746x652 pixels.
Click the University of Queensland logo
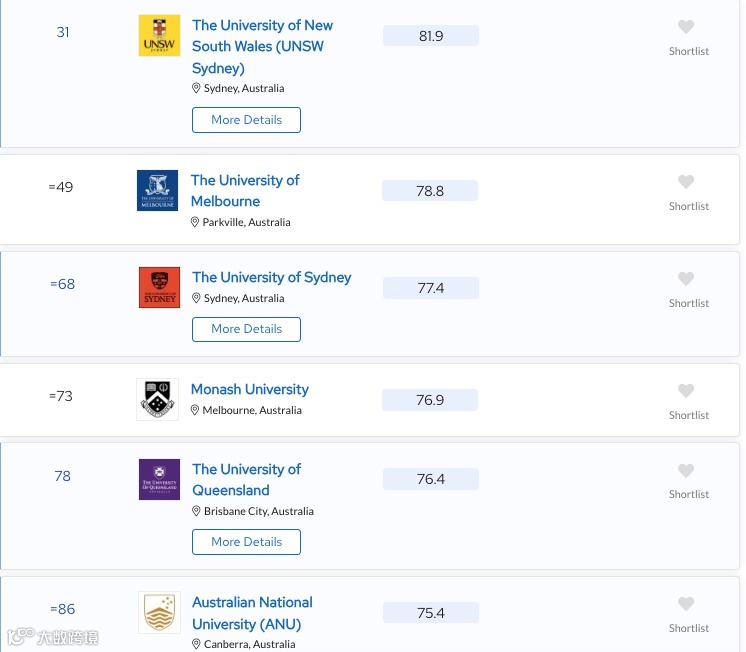point(159,480)
